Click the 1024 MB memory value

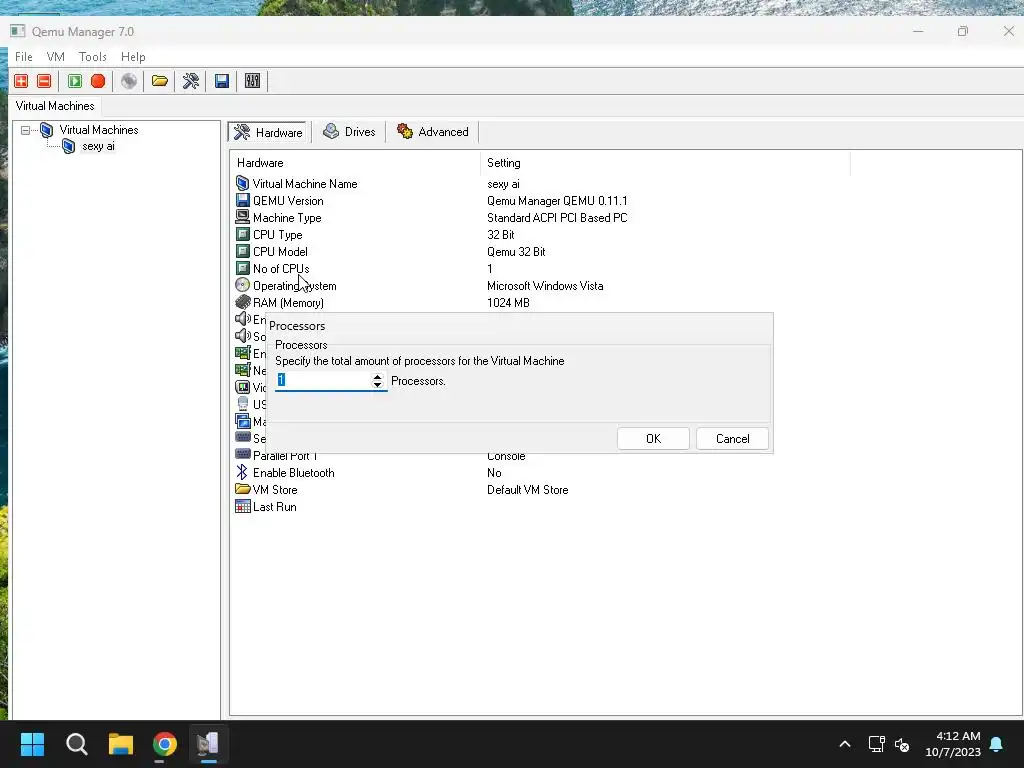pos(508,302)
